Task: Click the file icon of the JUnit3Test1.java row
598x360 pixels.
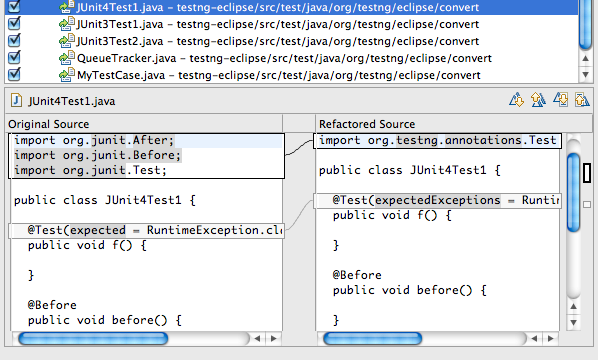Action: coord(67,24)
